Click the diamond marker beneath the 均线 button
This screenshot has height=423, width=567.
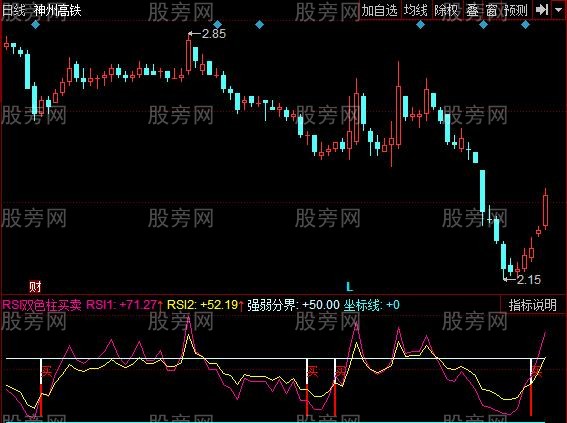(x=421, y=25)
